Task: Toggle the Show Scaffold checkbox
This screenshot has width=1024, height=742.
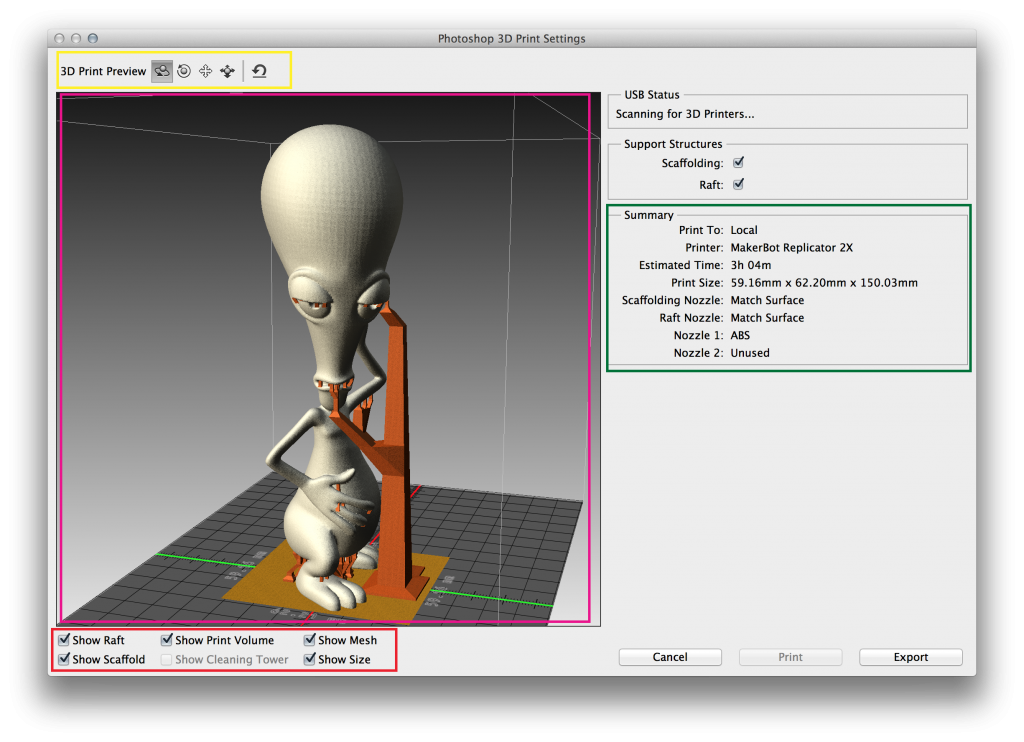Action: click(x=64, y=659)
